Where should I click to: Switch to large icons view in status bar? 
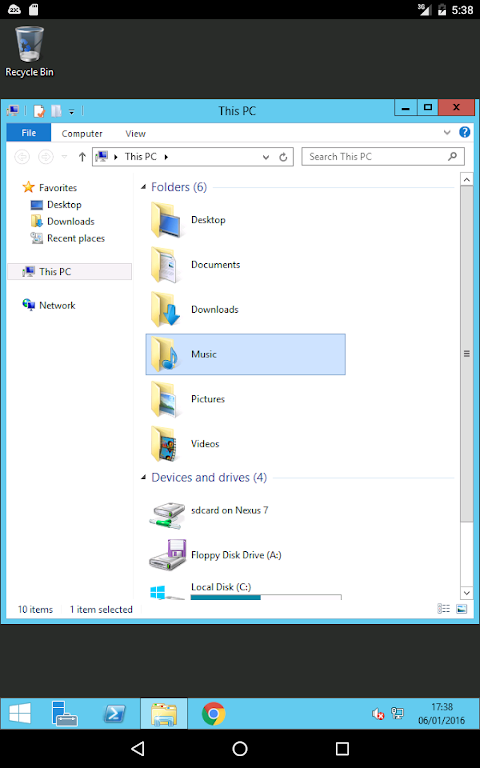461,609
